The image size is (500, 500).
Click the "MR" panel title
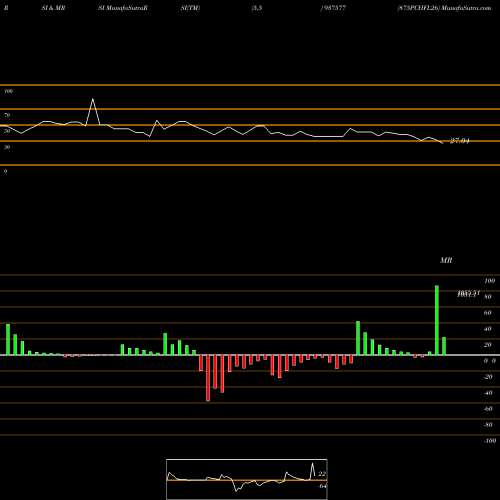[446, 260]
